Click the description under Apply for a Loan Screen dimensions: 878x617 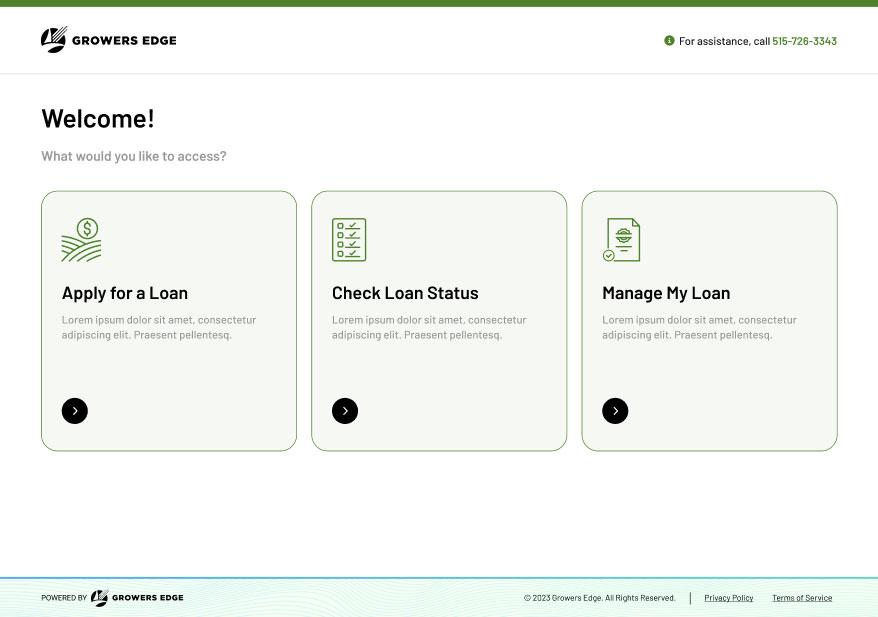[159, 327]
